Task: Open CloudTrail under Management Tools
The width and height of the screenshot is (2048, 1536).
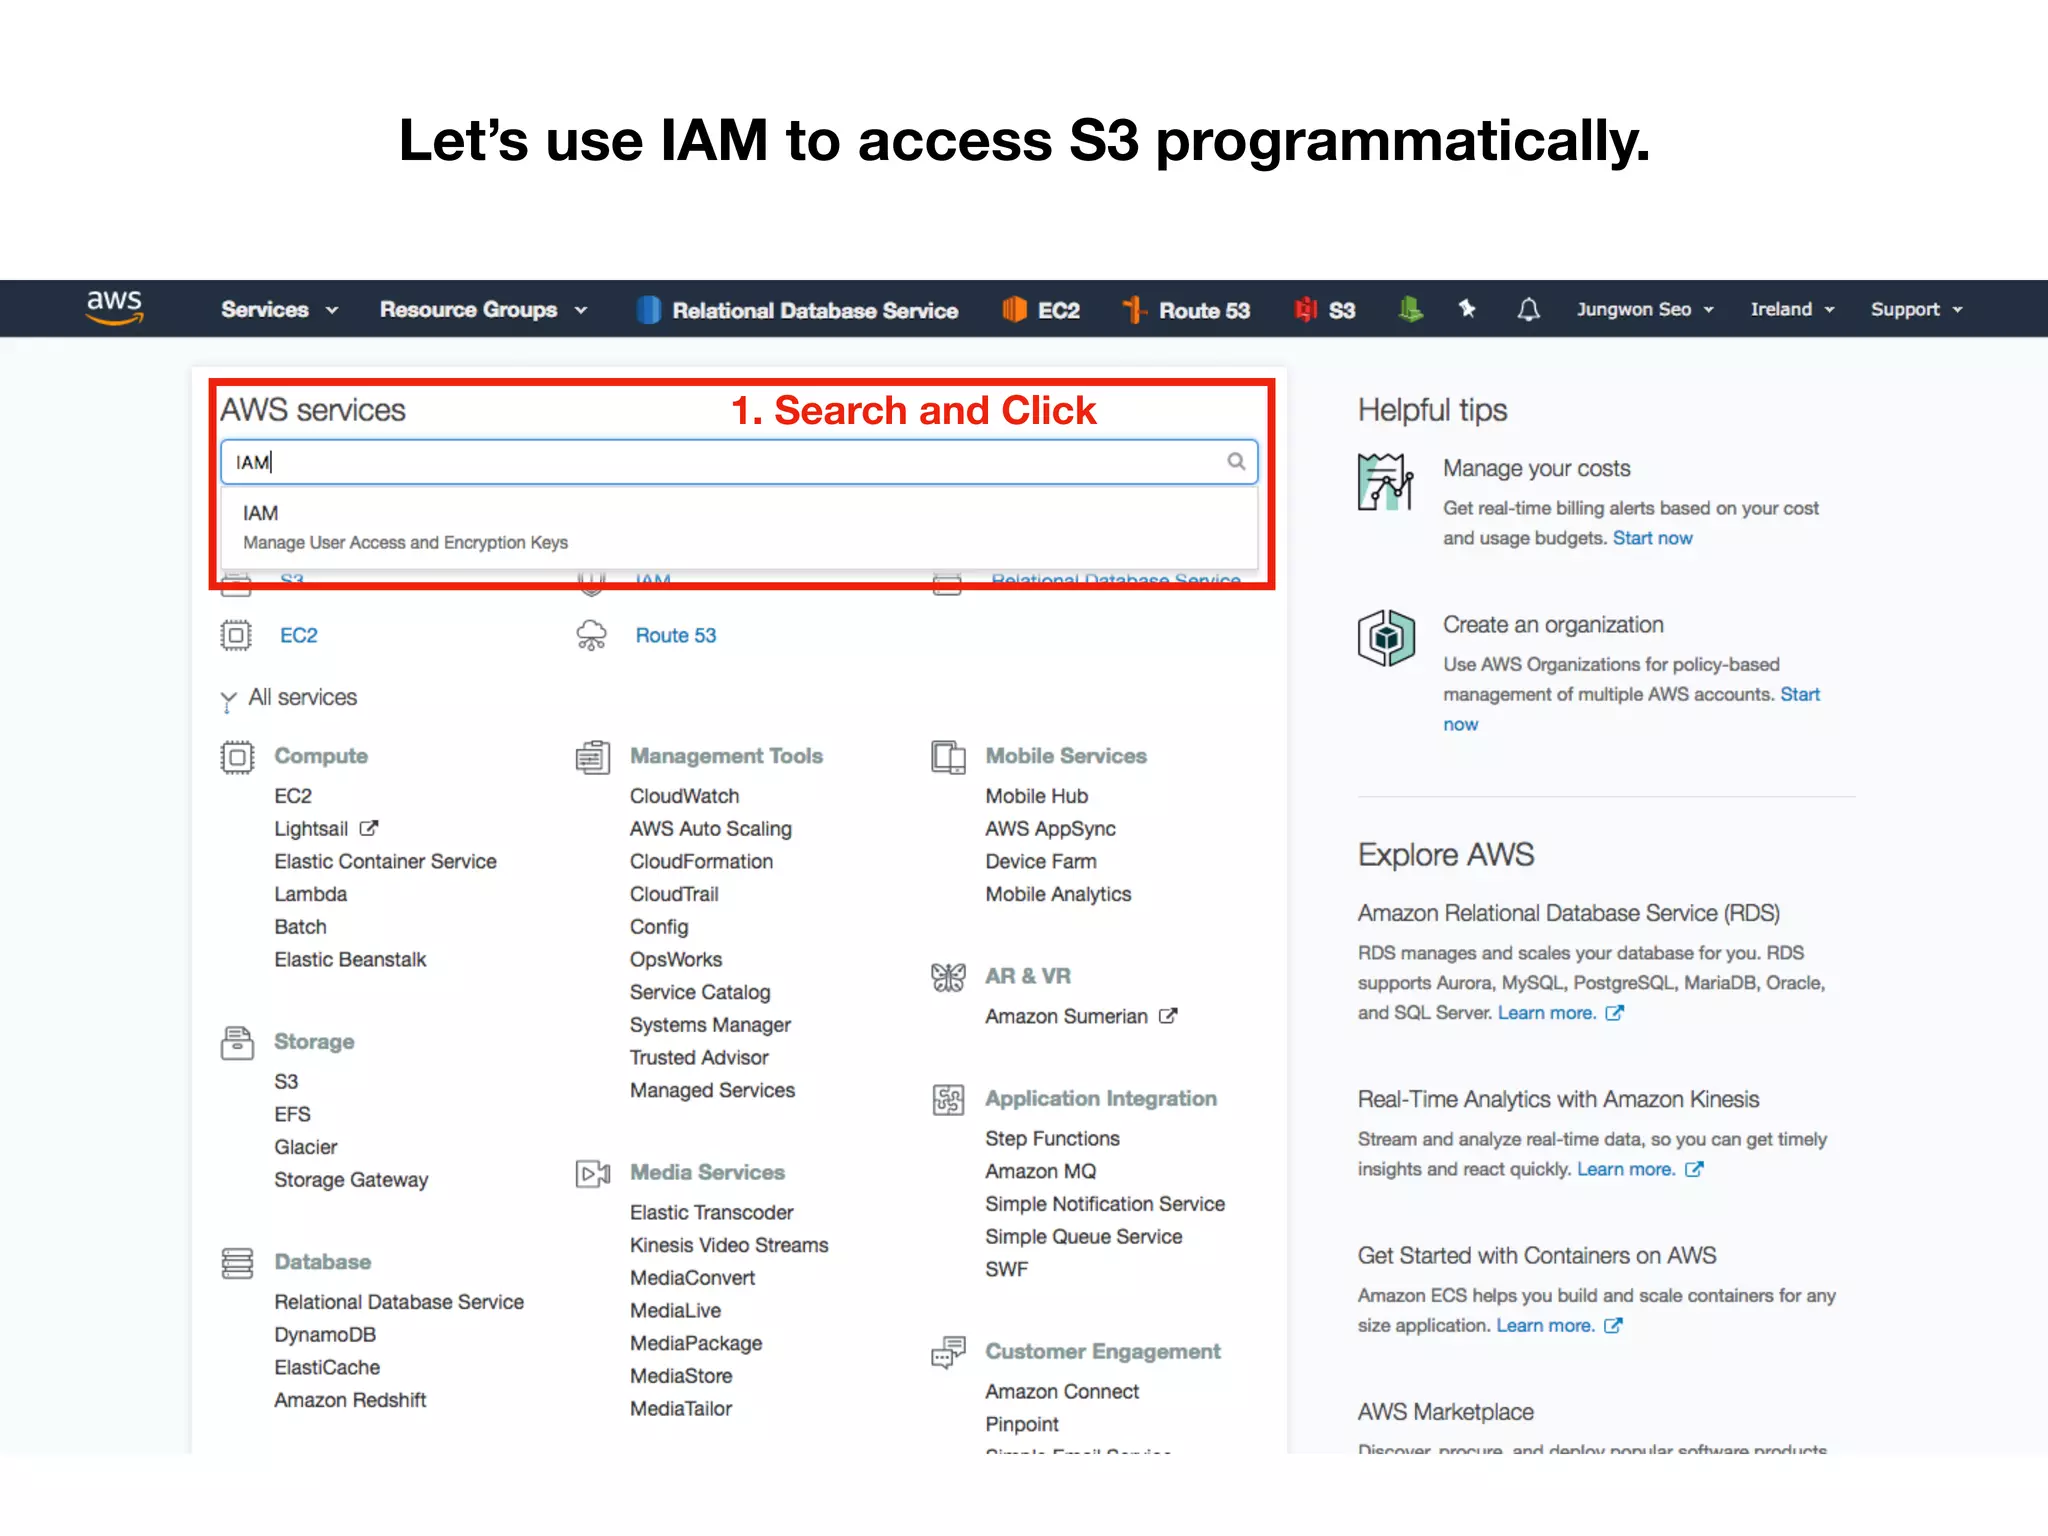Action: 674,894
